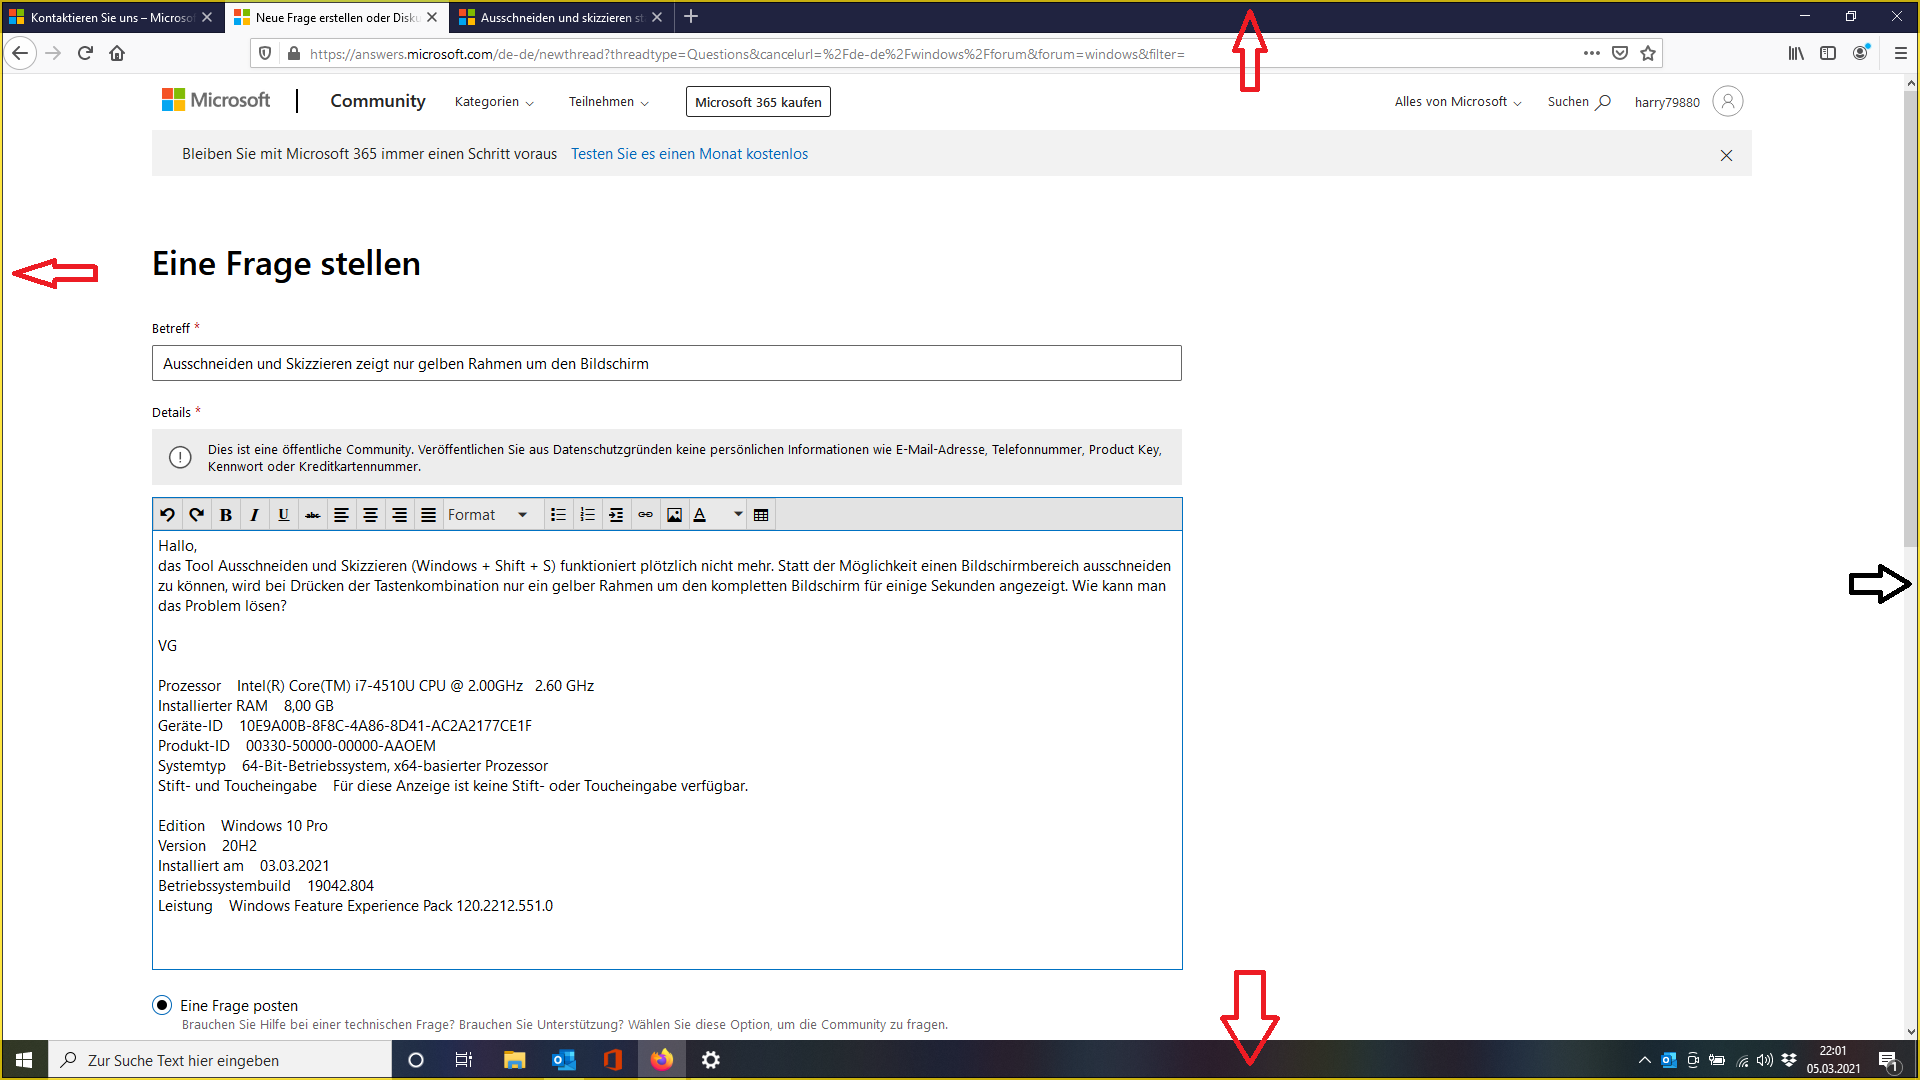Center-align text in the editor
This screenshot has width=1920, height=1080.
[x=370, y=515]
